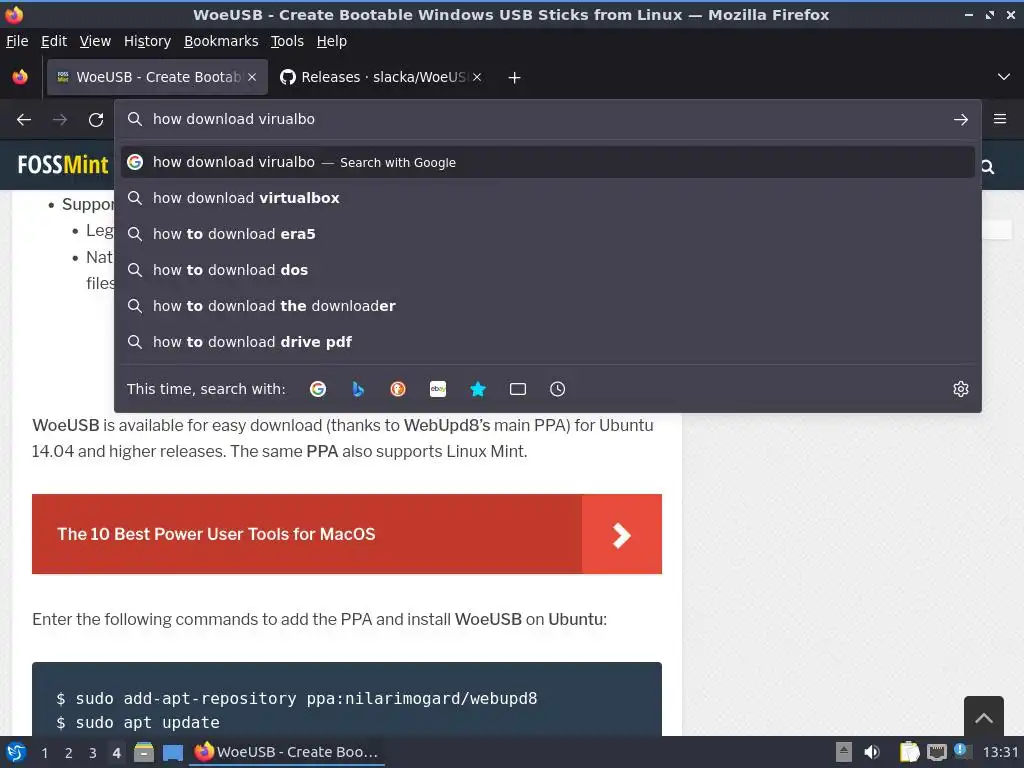Click the back-to-top arrow button
The image size is (1024, 768).
984,718
